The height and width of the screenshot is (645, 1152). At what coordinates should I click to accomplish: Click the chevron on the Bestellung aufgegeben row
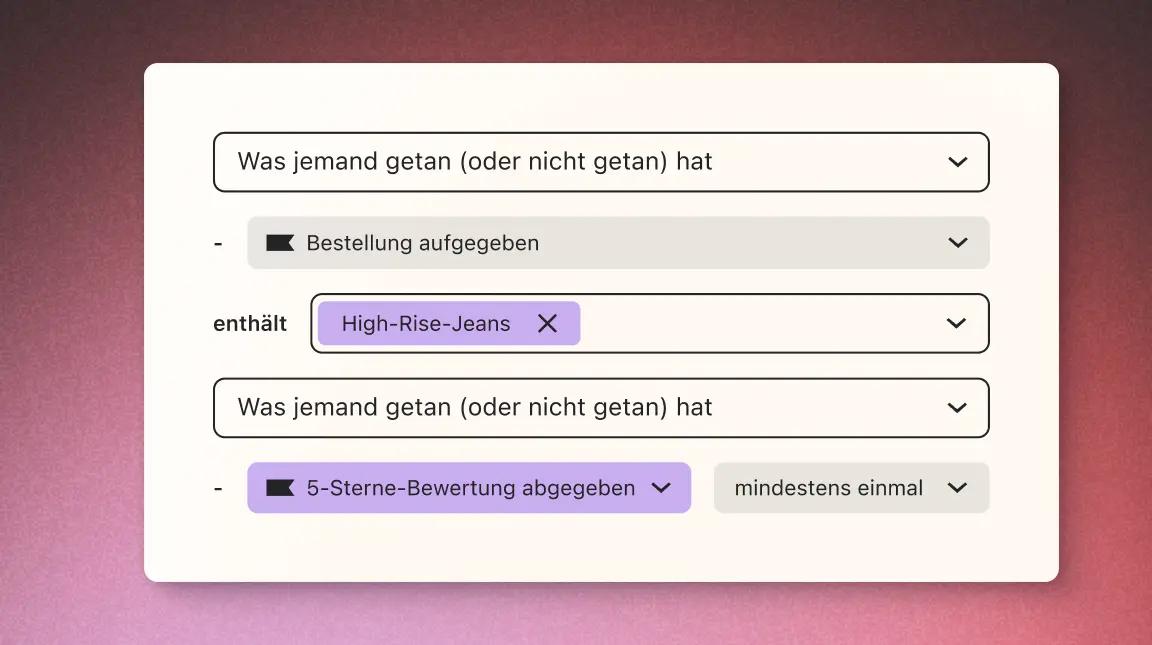pos(957,242)
